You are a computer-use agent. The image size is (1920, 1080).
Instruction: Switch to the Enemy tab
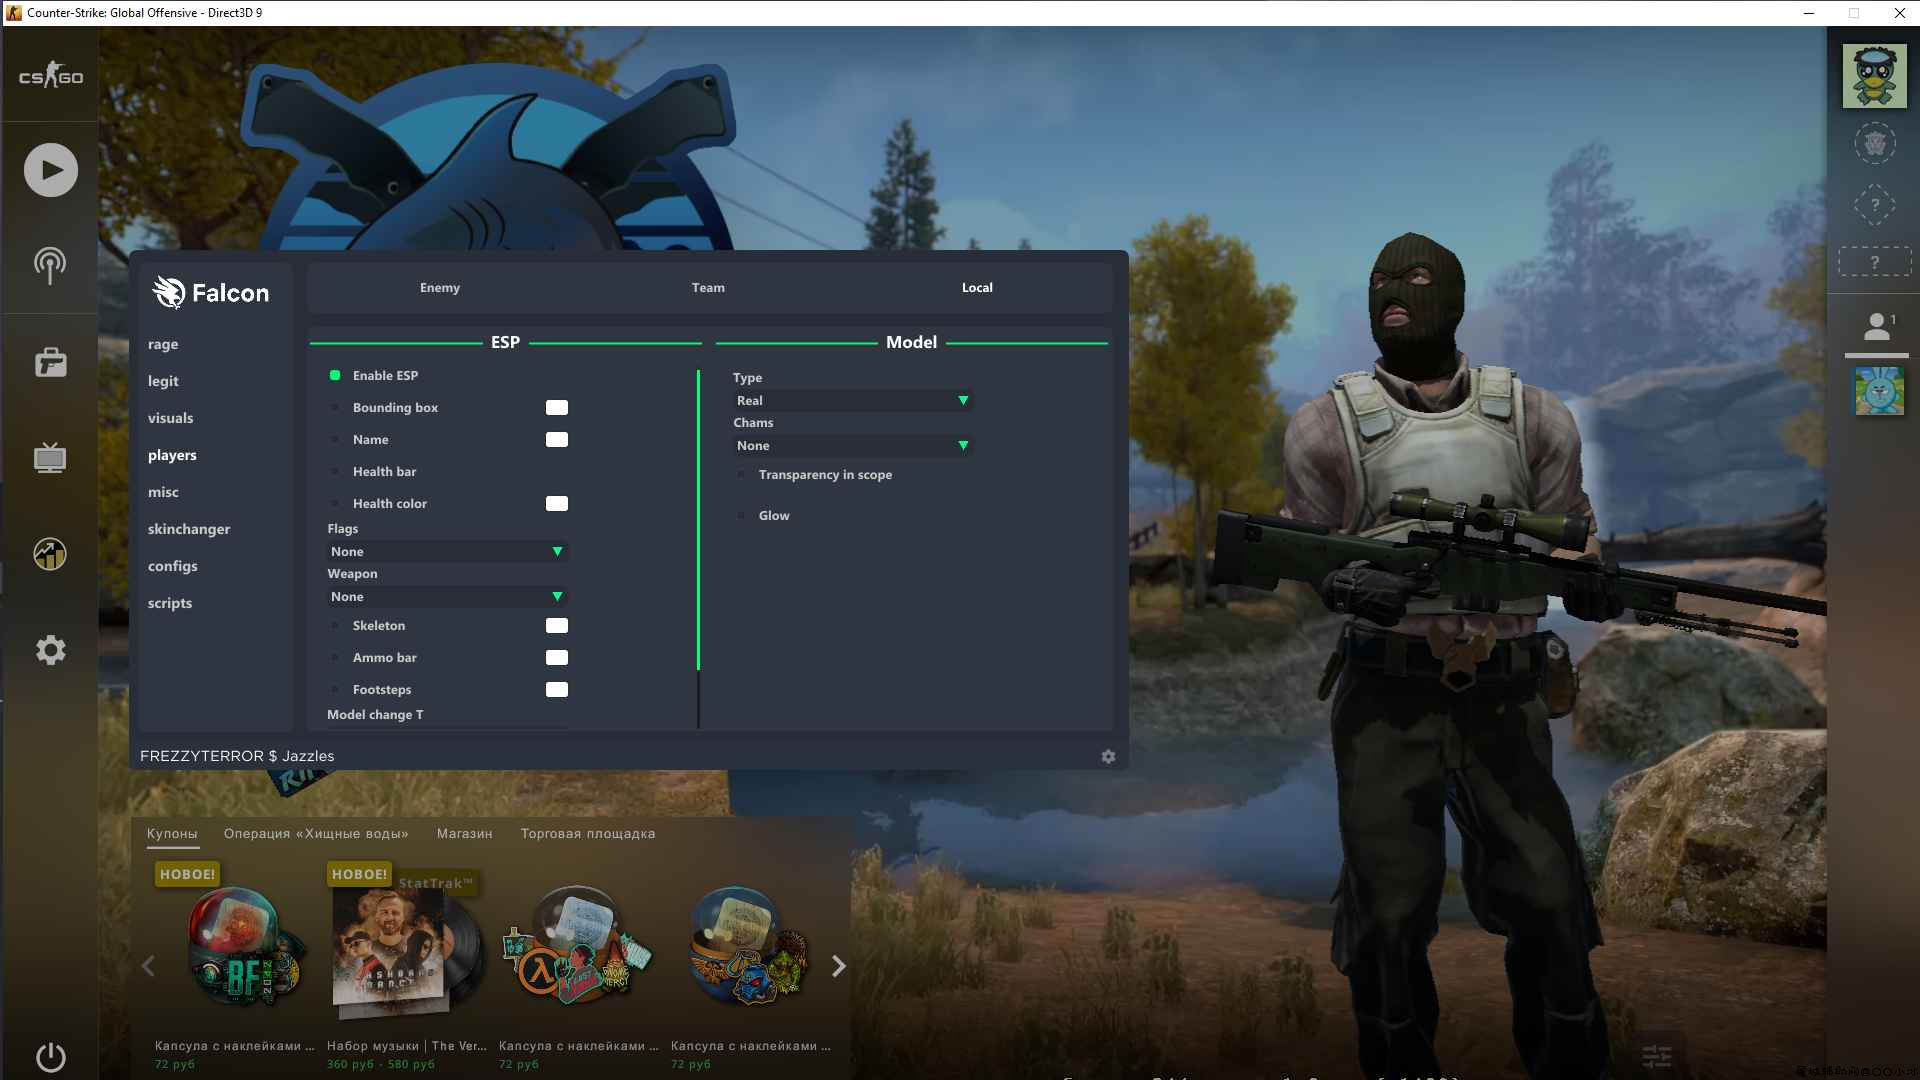pyautogui.click(x=440, y=288)
